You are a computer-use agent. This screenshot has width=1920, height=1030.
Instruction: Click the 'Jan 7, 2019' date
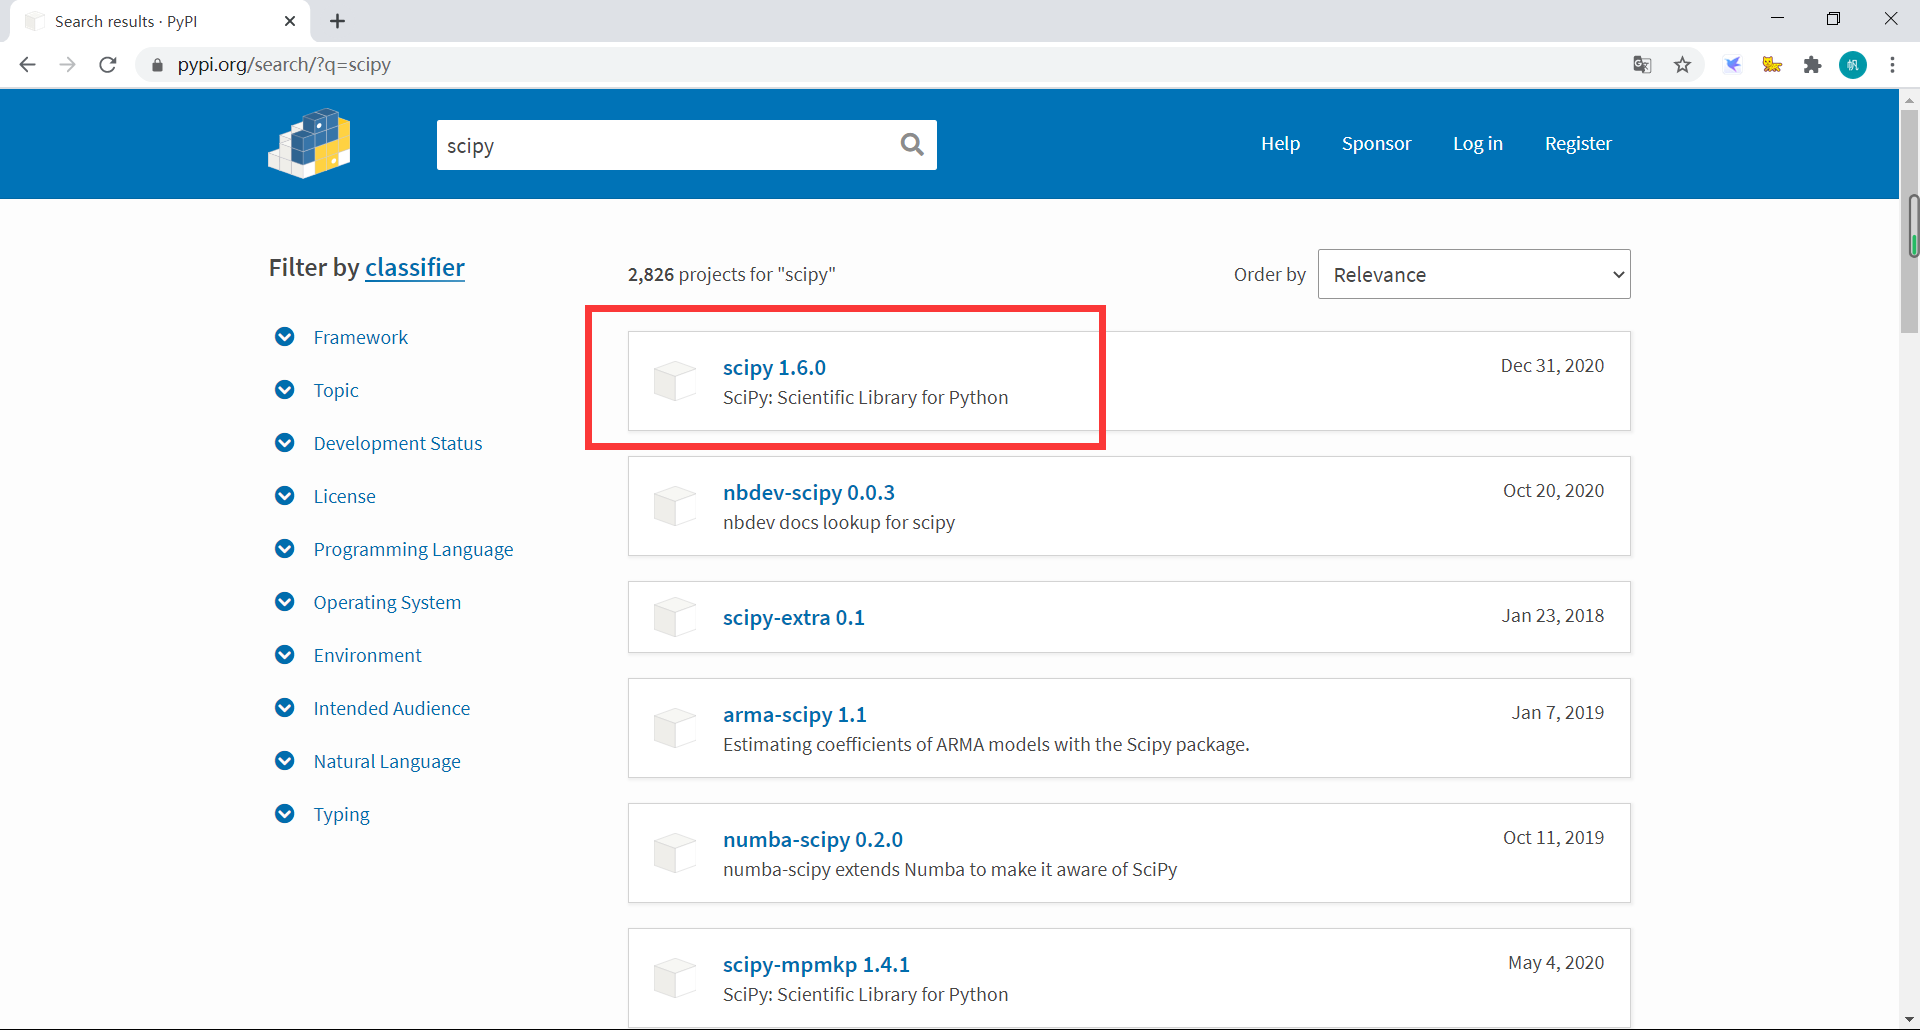pos(1558,713)
